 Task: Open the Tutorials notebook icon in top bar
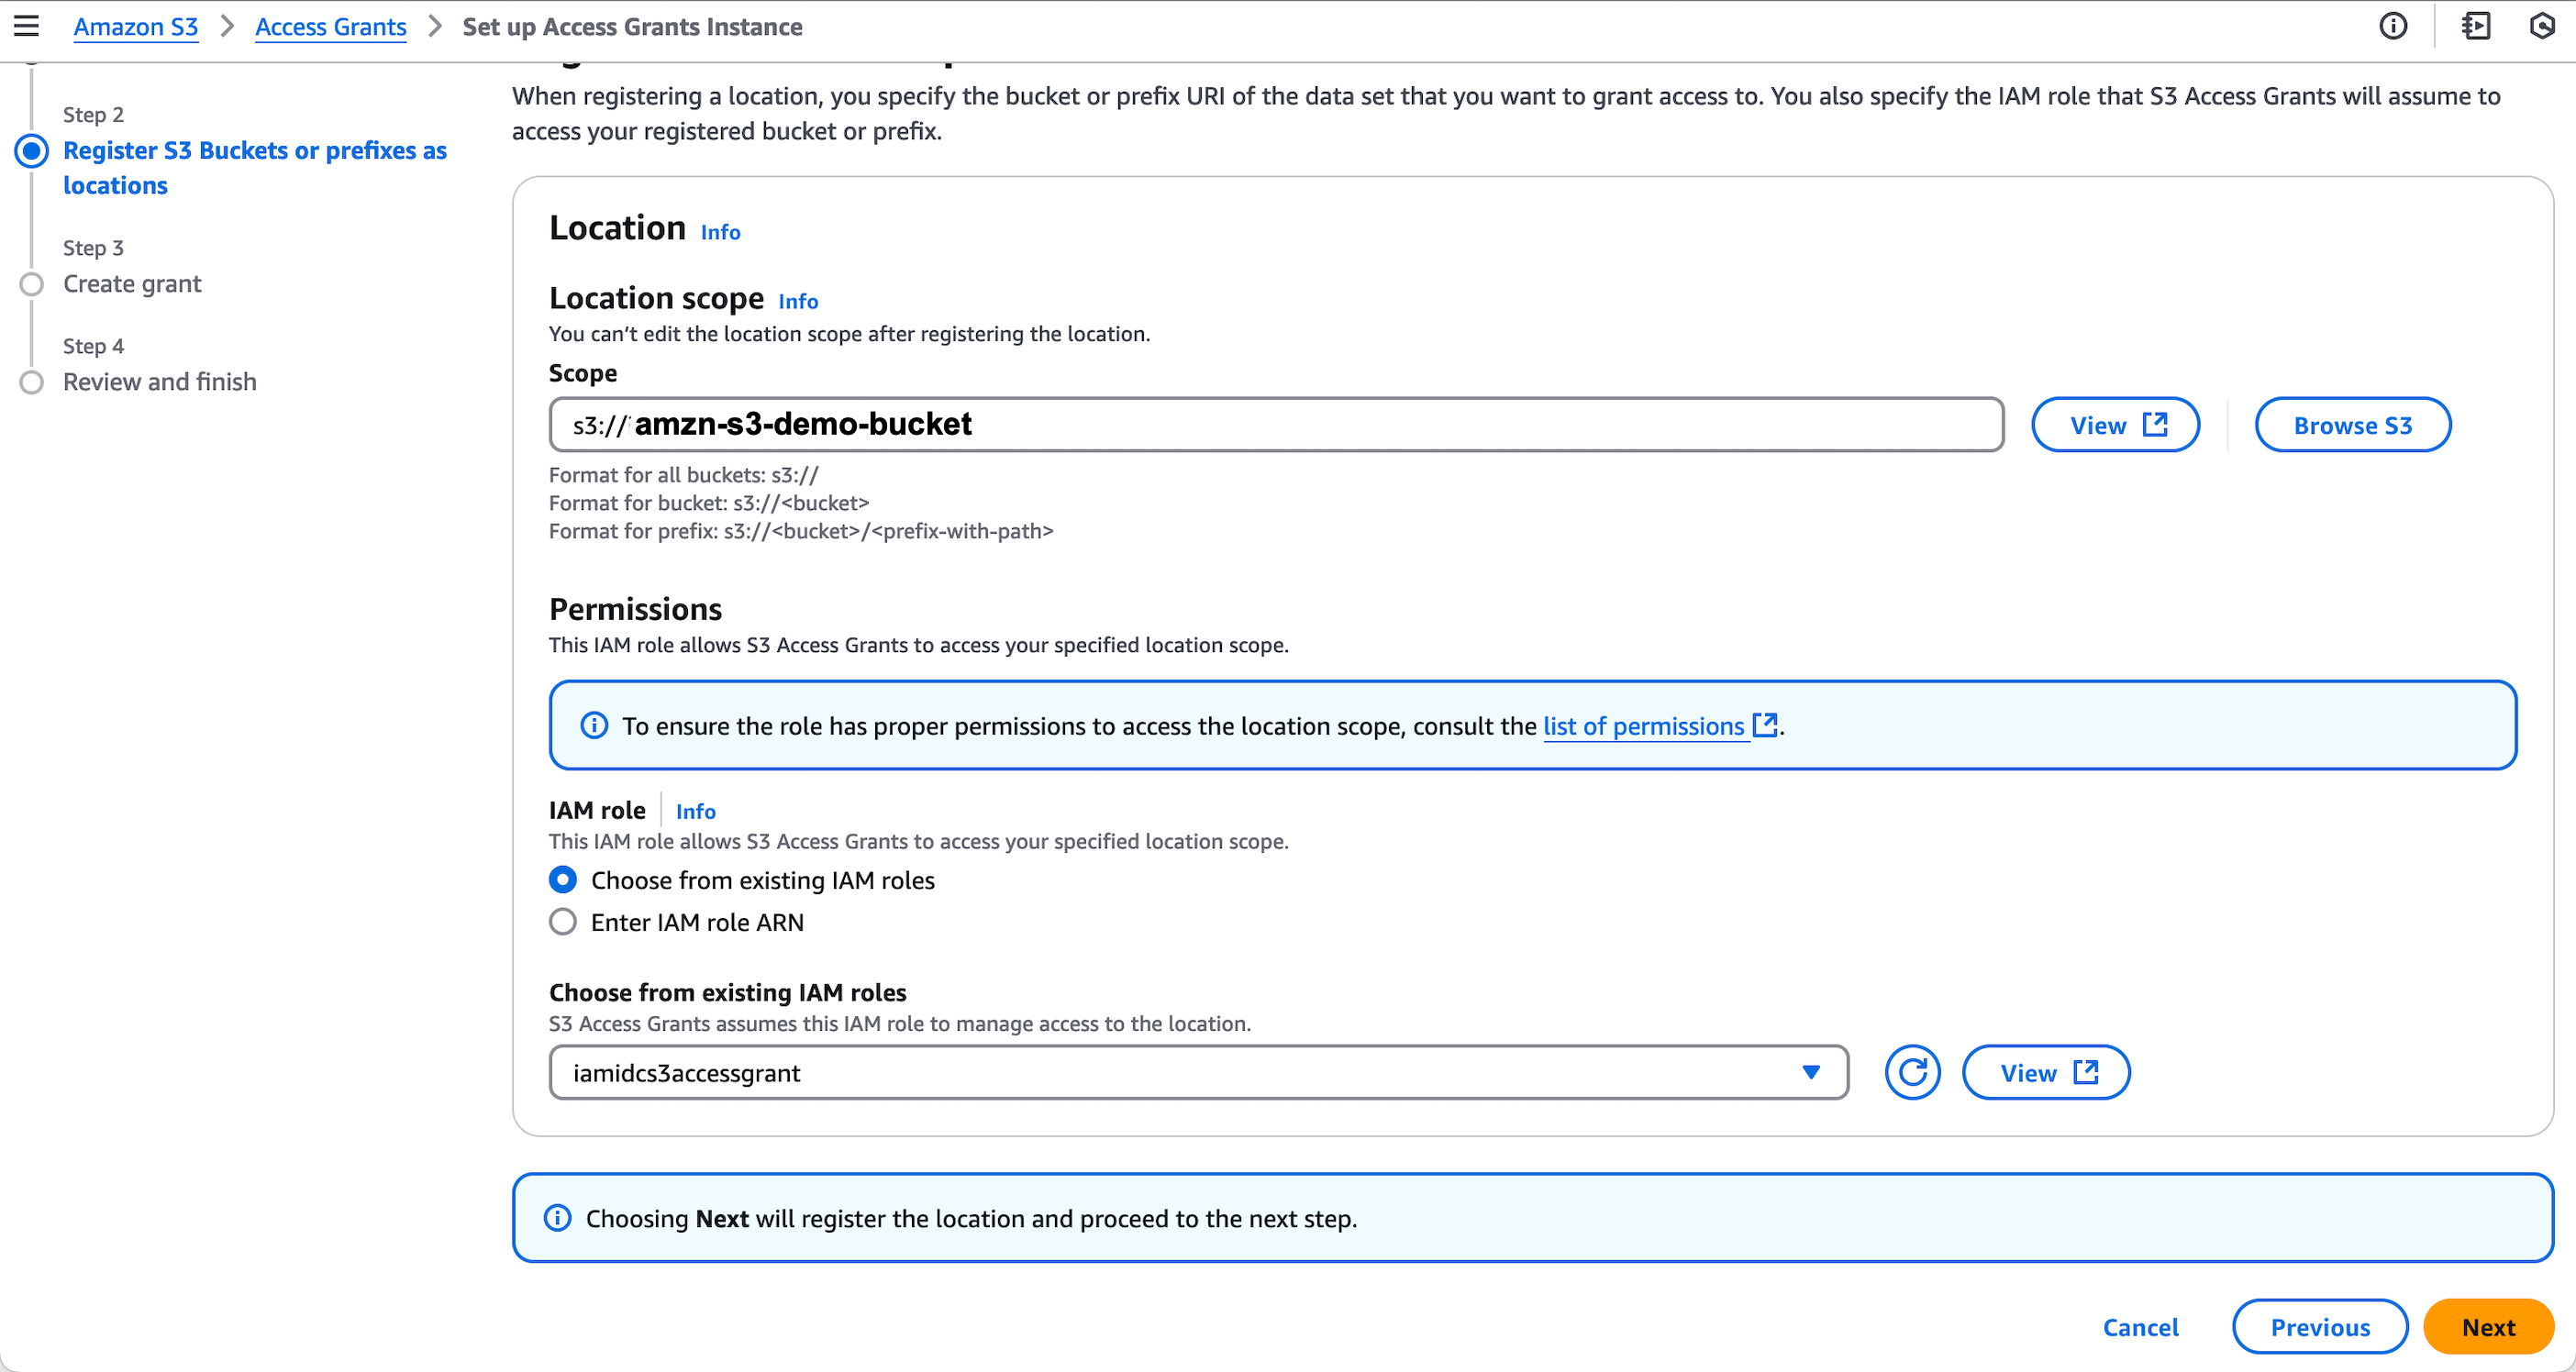click(2475, 26)
